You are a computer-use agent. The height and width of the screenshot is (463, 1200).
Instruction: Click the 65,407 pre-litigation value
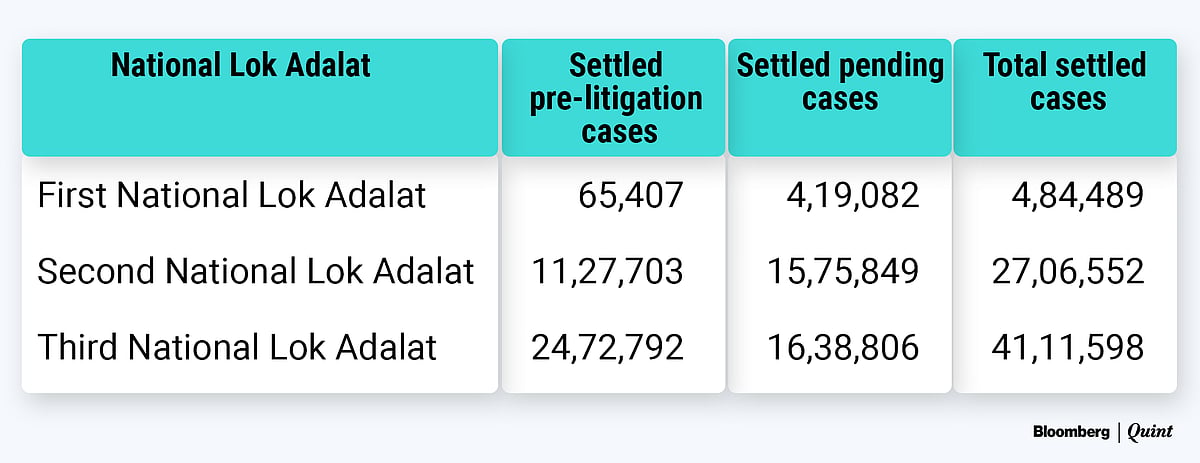click(x=630, y=195)
